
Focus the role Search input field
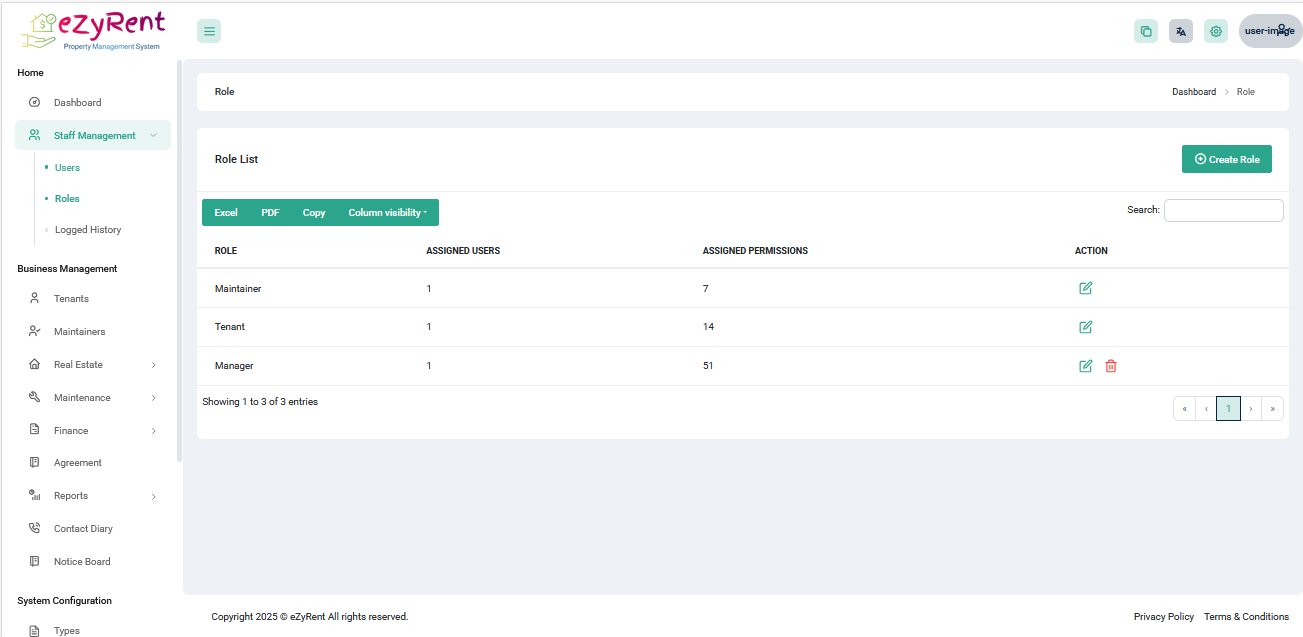1223,210
